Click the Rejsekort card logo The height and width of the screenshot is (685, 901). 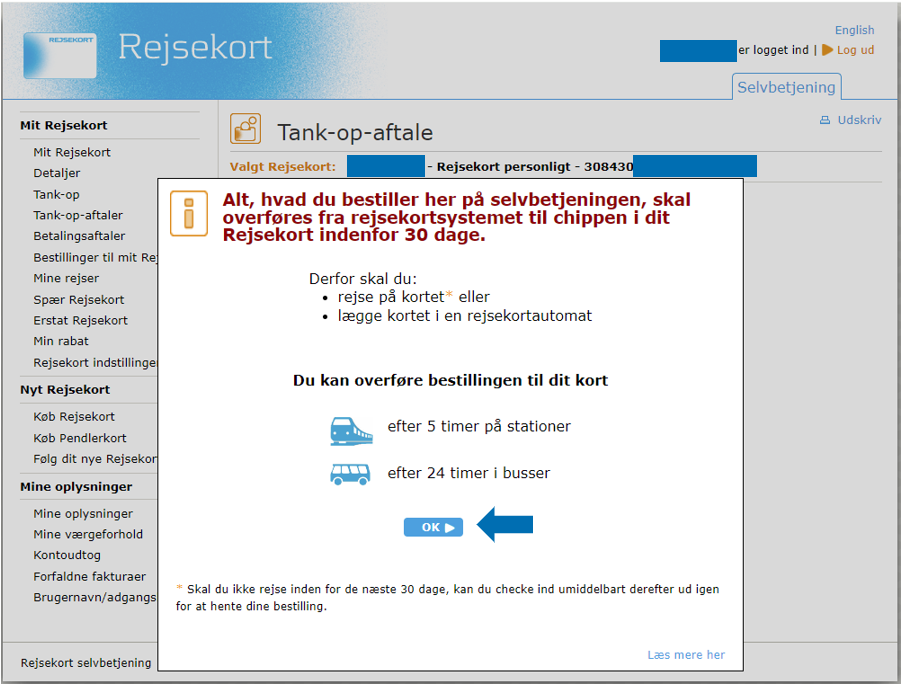[59, 55]
